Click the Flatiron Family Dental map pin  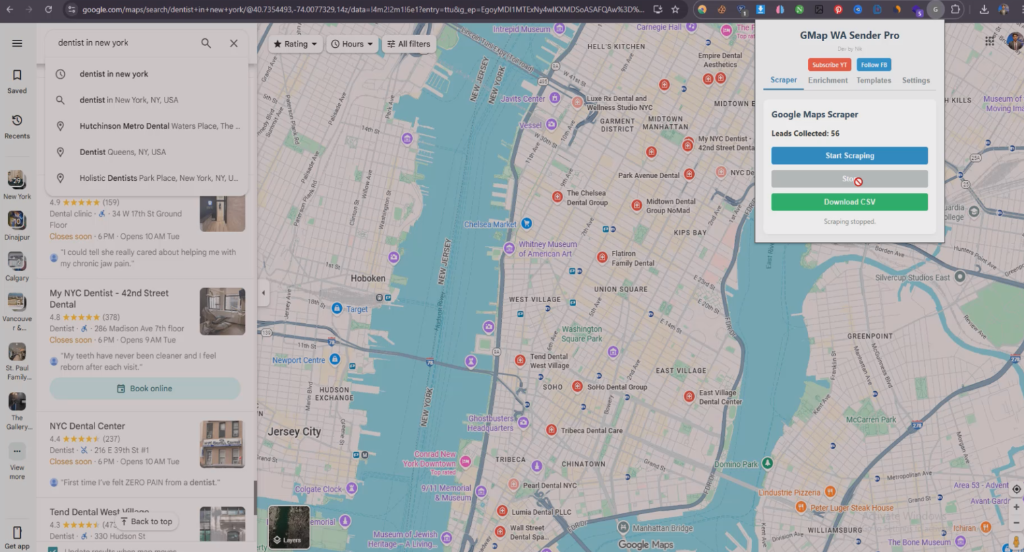[x=602, y=257]
